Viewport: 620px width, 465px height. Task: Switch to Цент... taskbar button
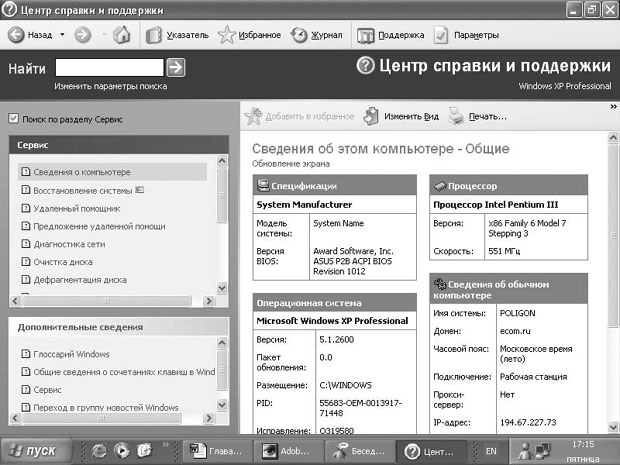pyautogui.click(x=431, y=451)
